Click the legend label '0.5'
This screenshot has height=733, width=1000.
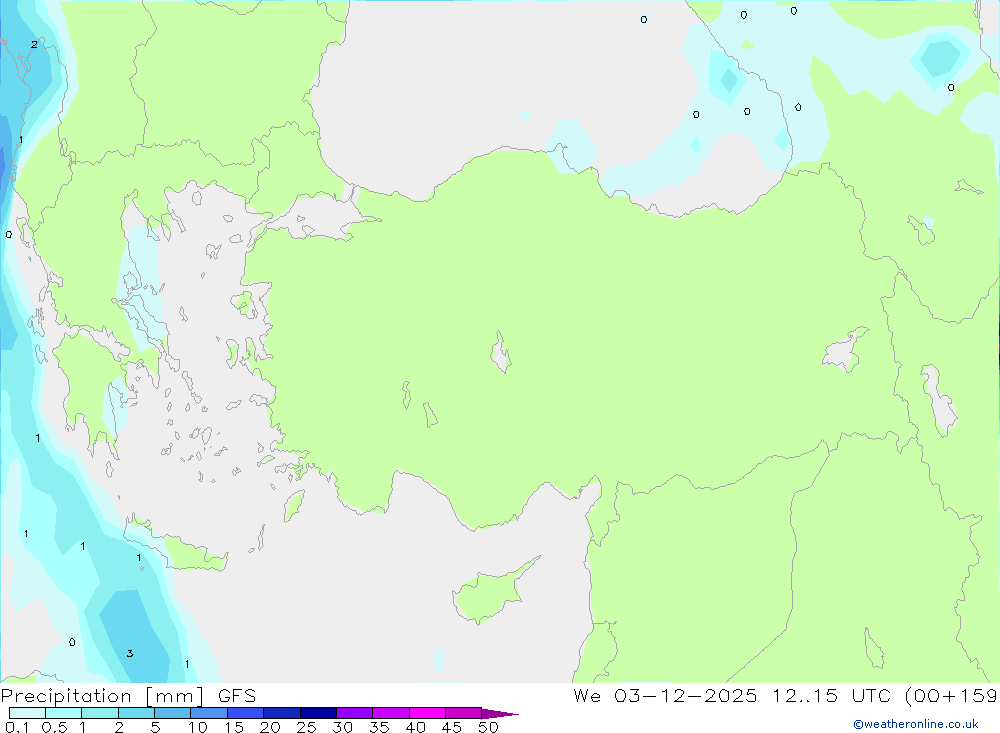coord(54,727)
